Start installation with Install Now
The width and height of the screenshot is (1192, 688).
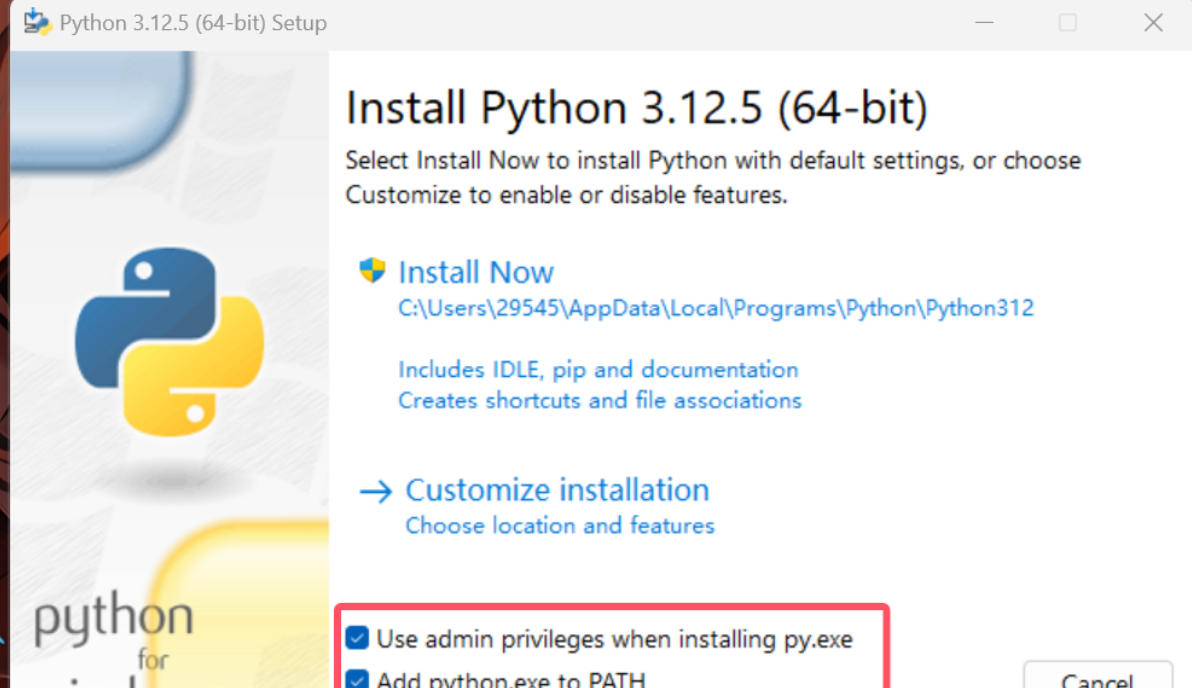pos(476,272)
